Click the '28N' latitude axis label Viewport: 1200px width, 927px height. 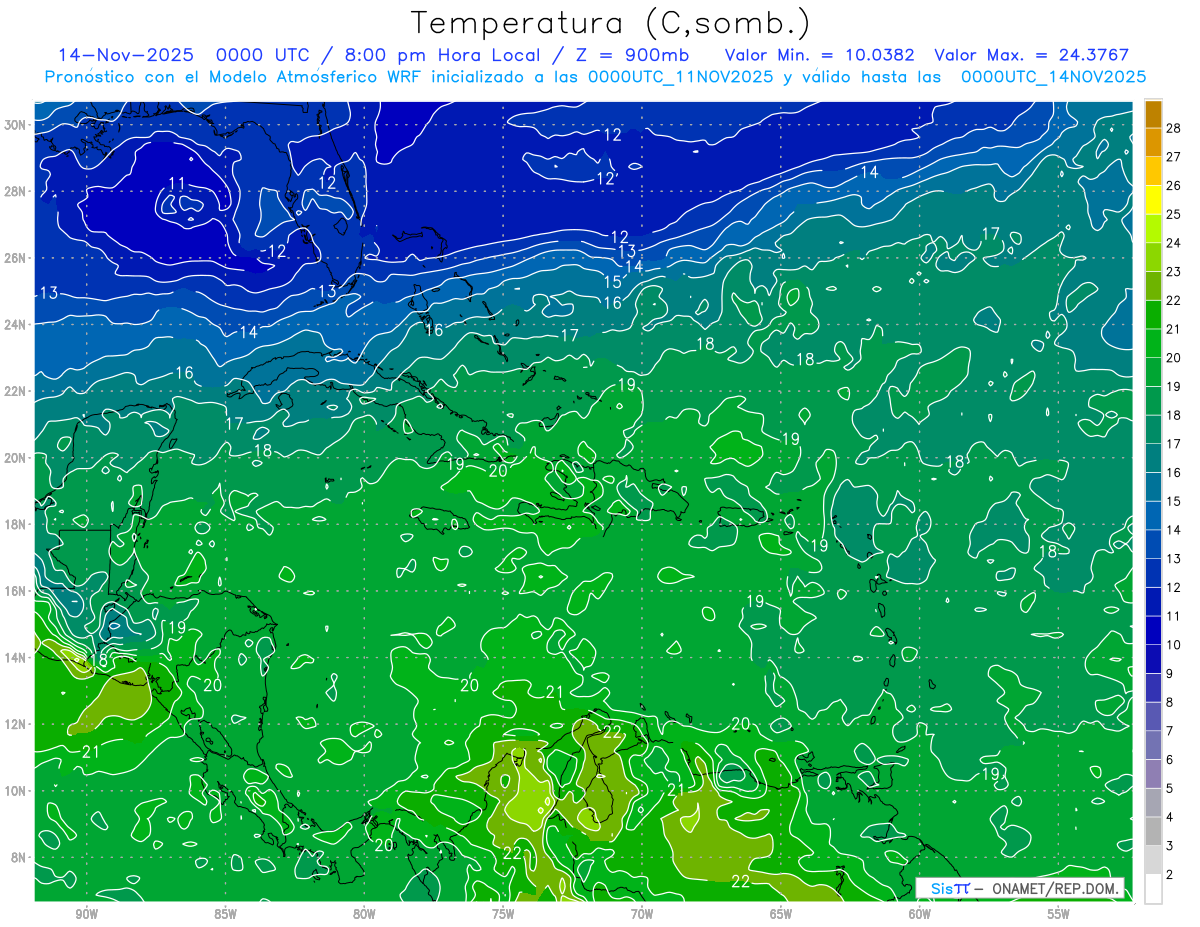[x=15, y=191]
